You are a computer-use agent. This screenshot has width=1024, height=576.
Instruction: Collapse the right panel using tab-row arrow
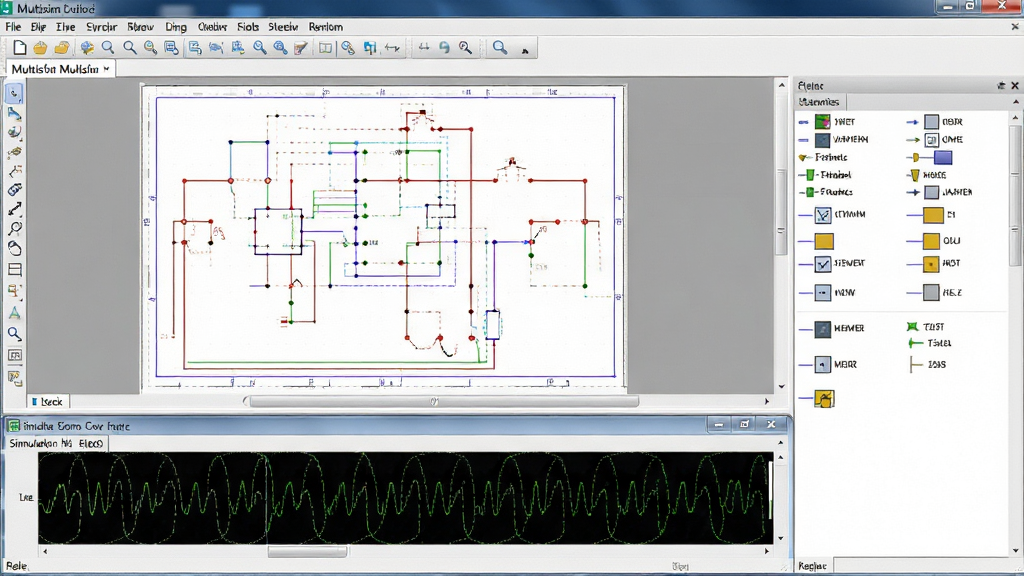(x=1016, y=102)
